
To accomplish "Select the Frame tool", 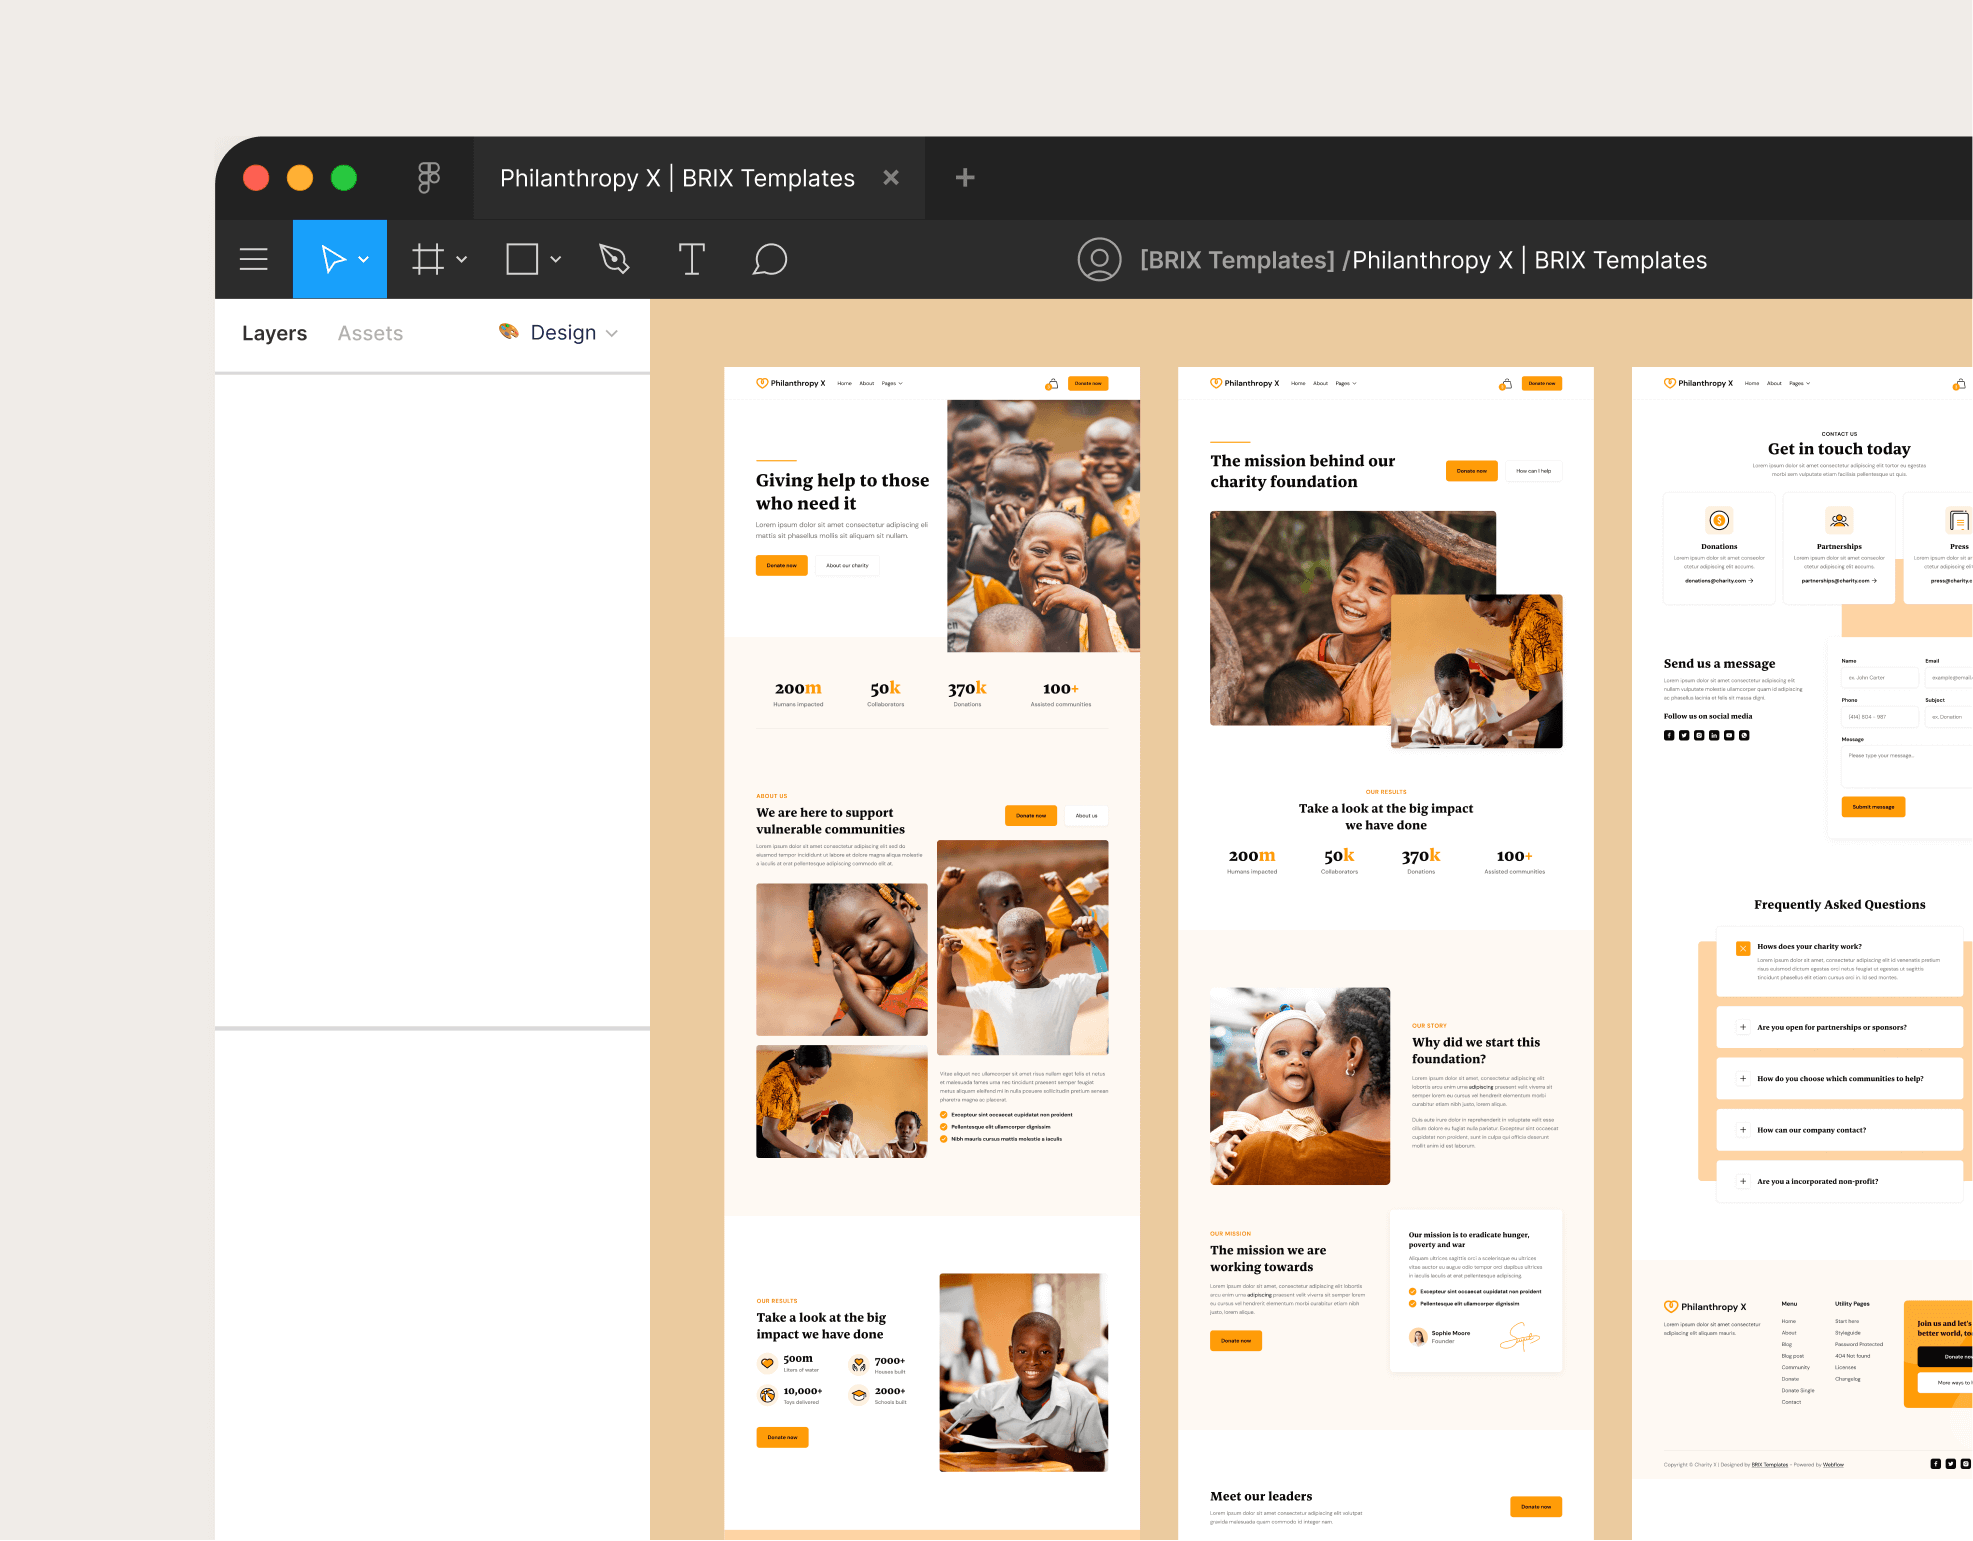I will [427, 259].
